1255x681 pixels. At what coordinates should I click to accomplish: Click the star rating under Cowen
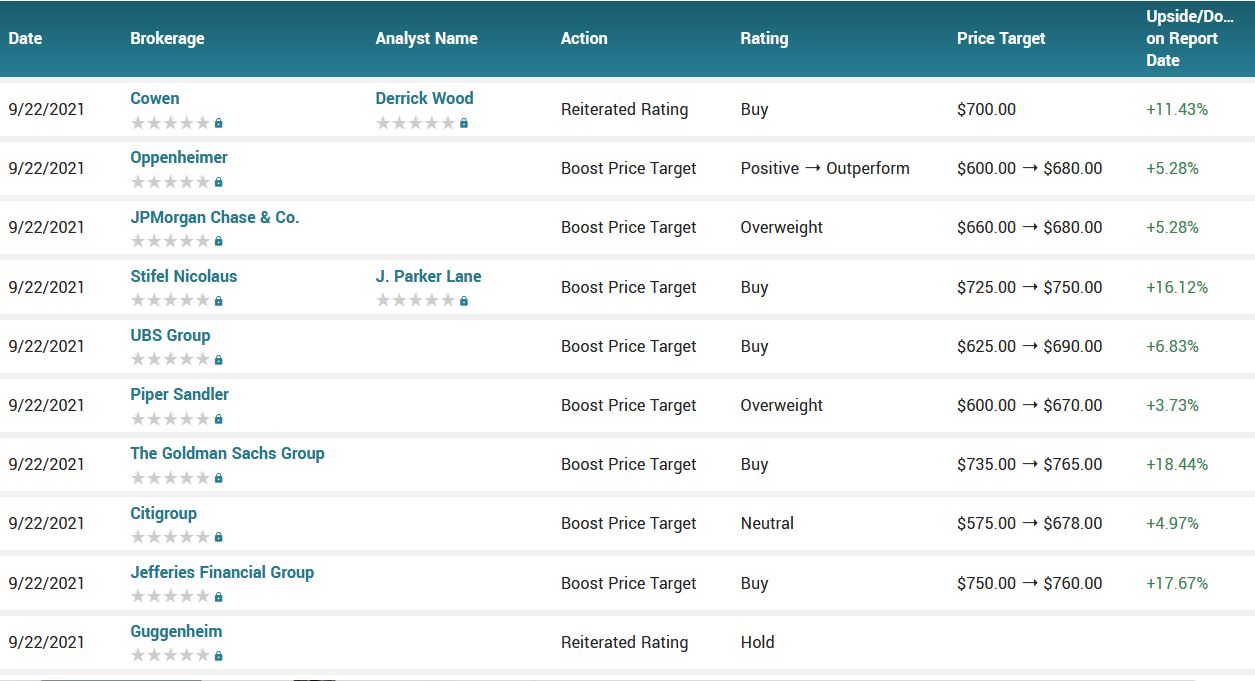tap(171, 123)
